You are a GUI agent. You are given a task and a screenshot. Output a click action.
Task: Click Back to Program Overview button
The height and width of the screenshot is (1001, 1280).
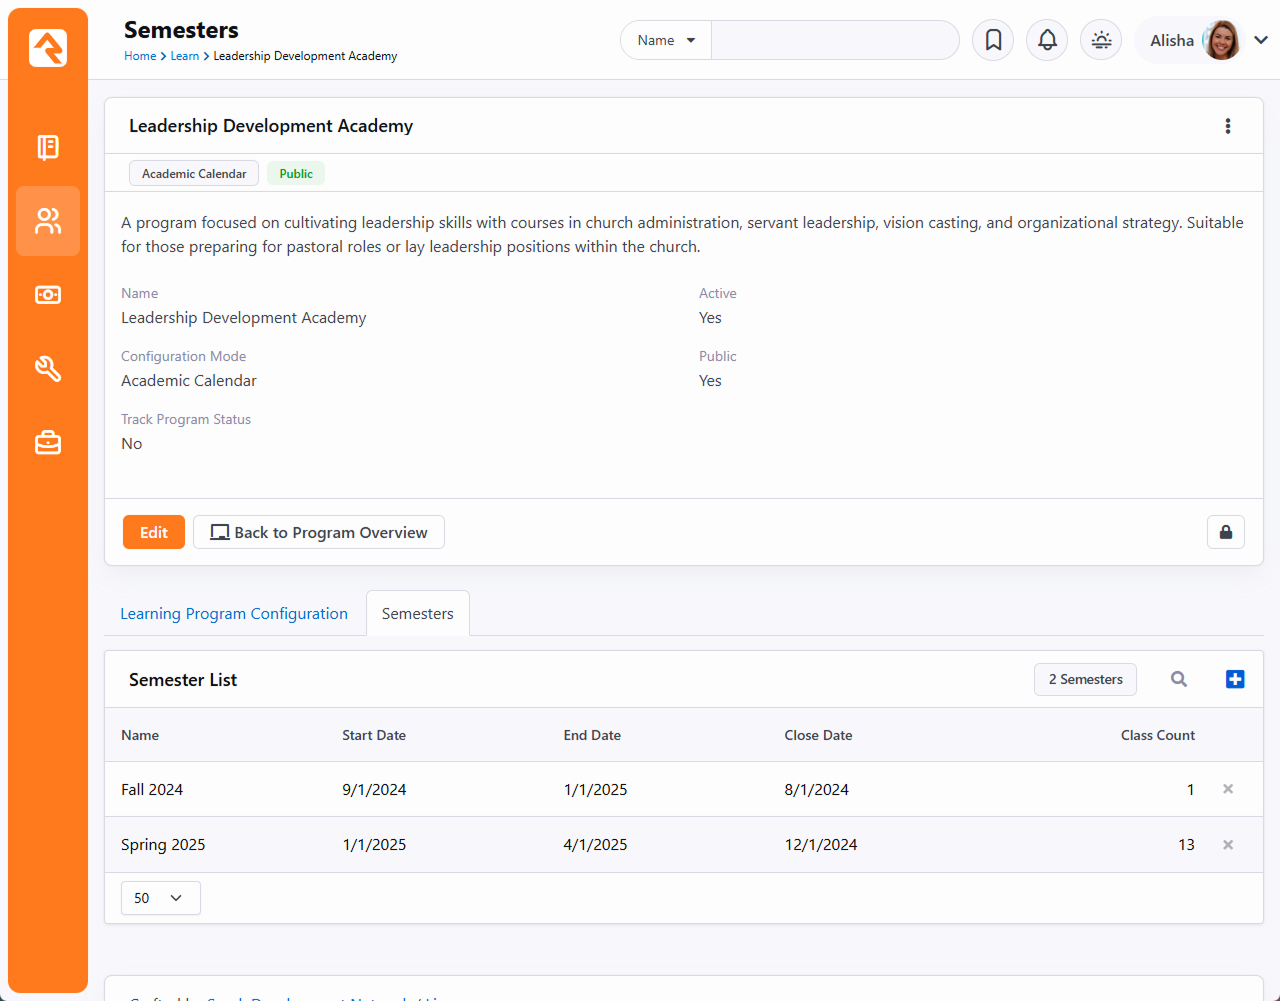coord(319,532)
